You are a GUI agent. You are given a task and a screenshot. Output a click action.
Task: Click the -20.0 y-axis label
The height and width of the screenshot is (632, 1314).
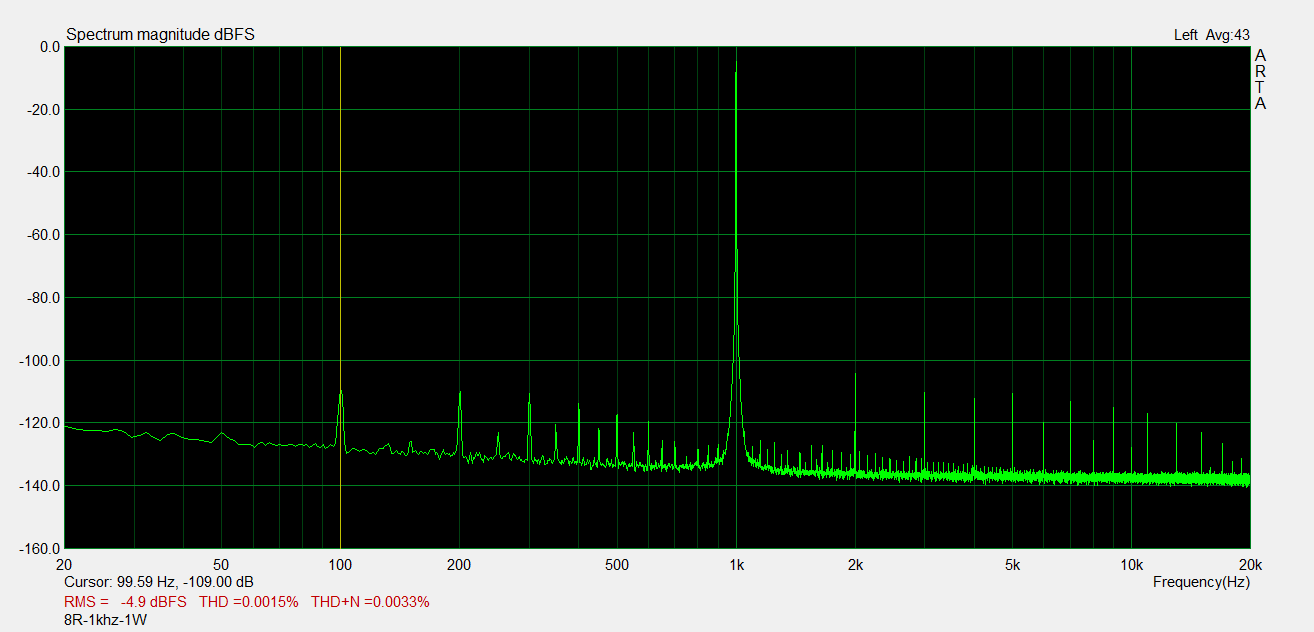pos(44,110)
